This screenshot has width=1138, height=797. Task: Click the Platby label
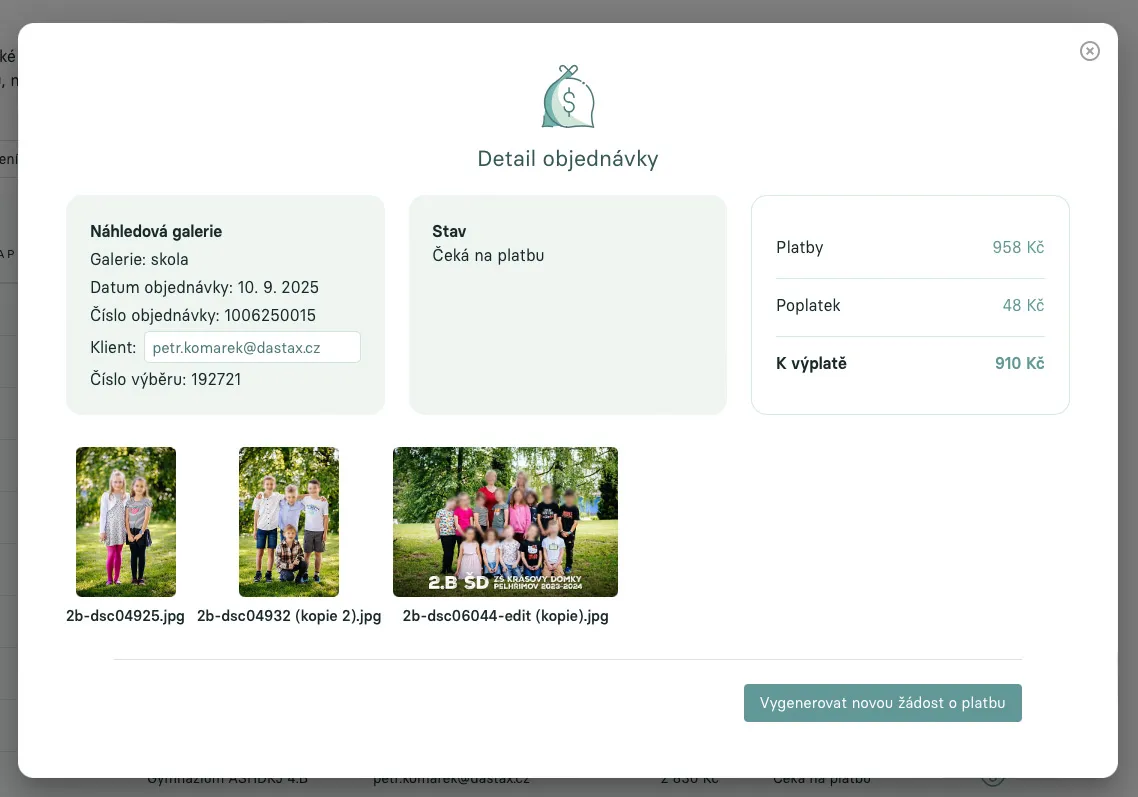pos(800,248)
